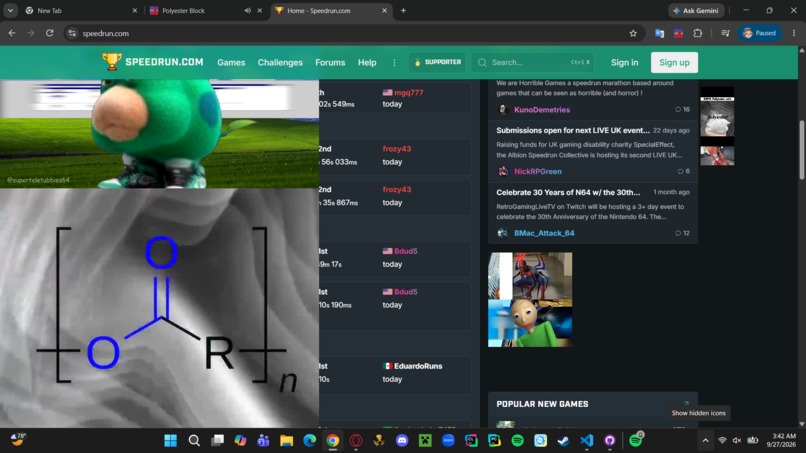The height and width of the screenshot is (453, 806).
Task: Open Discord from taskbar
Action: [x=402, y=441]
